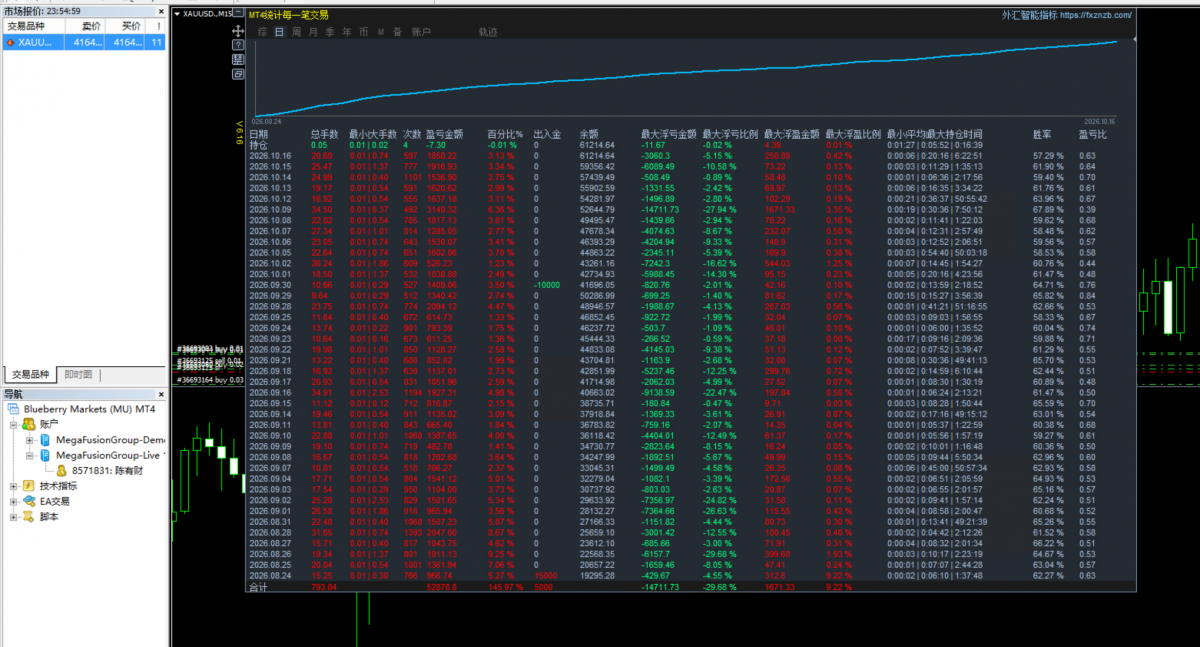Click the Blueberry Markets server icon in Navigator
The image size is (1200, 647).
click(13, 409)
